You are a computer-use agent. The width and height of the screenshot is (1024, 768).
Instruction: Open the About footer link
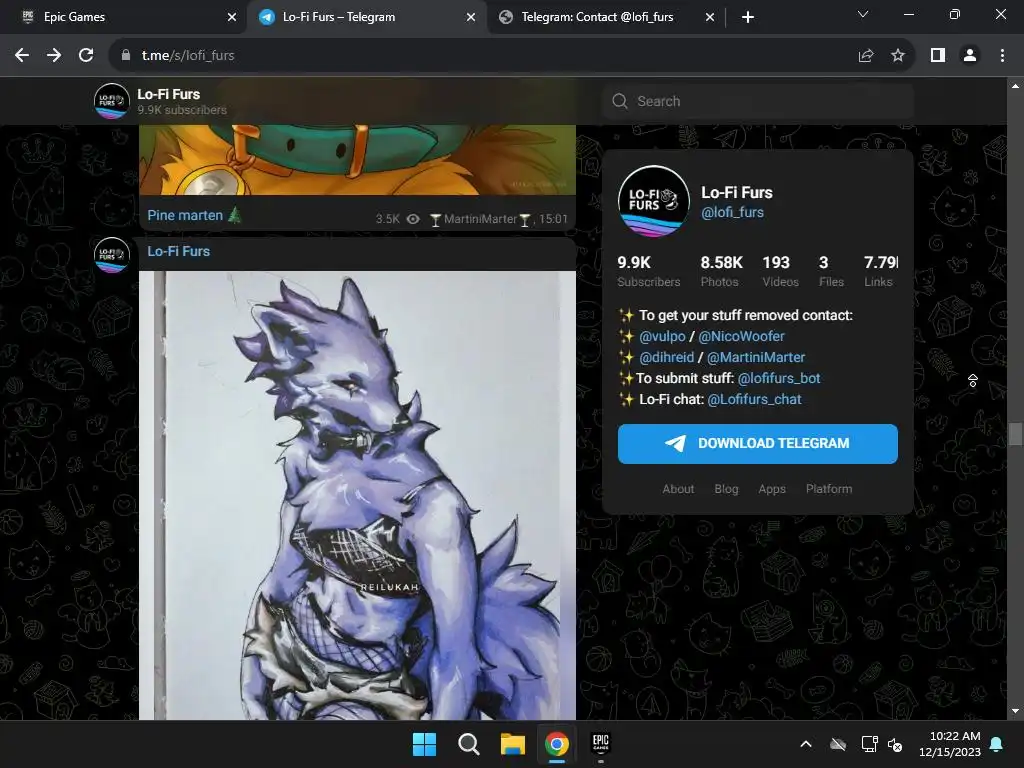pos(678,488)
